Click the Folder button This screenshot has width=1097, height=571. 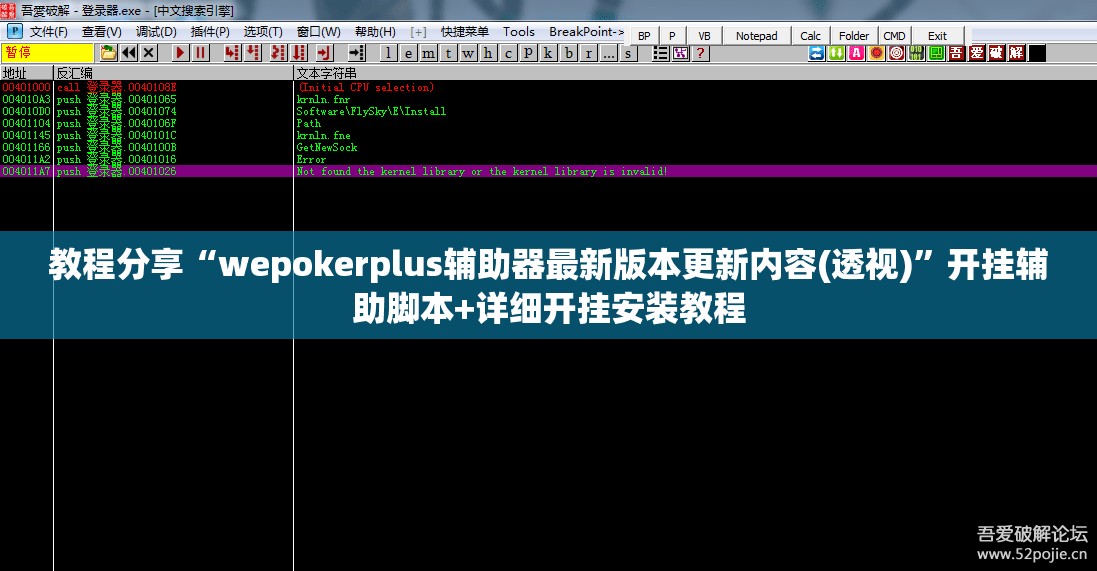coord(854,36)
